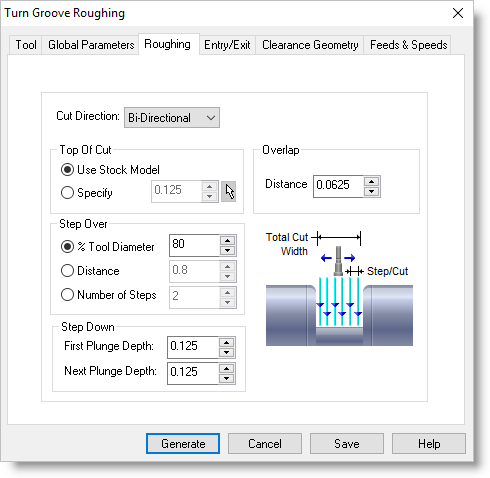Click the Next Plunge Depth field
Viewport: 490px width, 478px height.
click(193, 373)
